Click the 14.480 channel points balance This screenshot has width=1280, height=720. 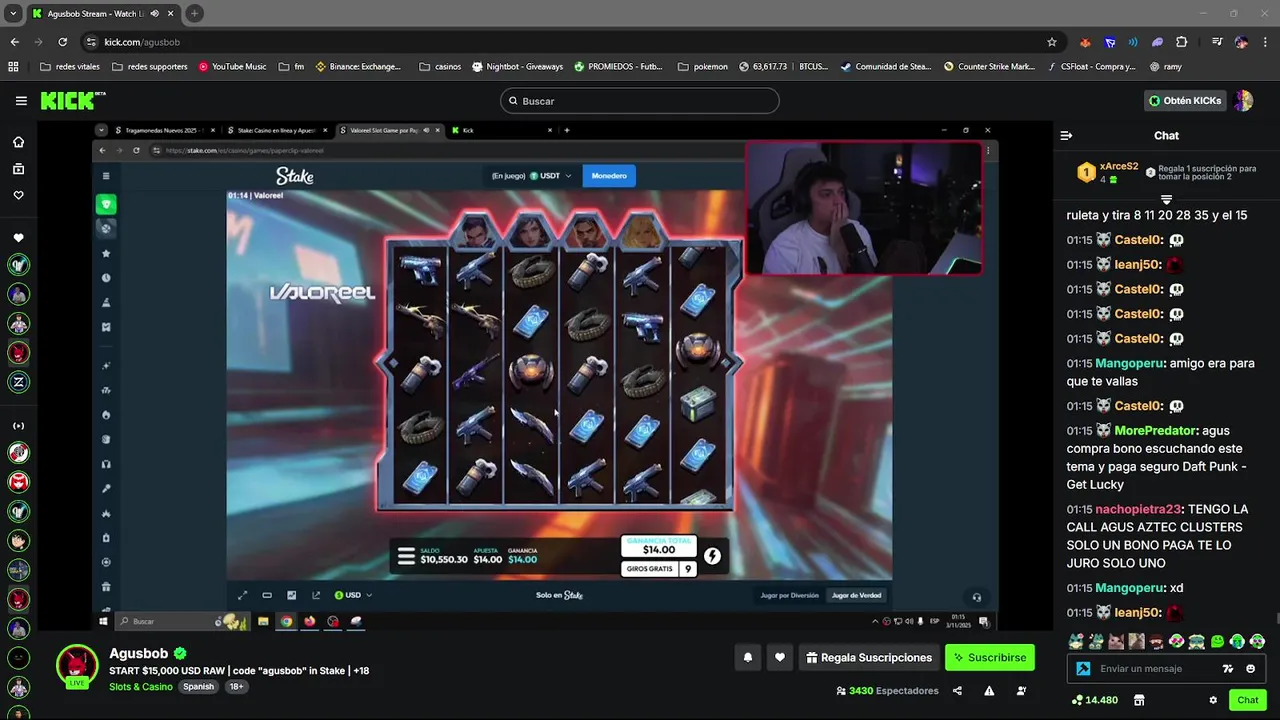[1094, 700]
